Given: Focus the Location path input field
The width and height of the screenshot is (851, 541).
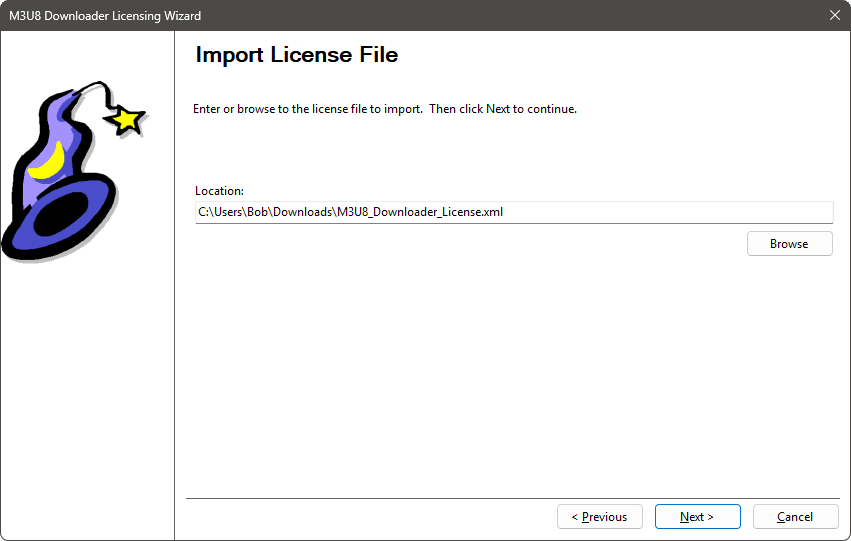Looking at the screenshot, I should pos(514,212).
